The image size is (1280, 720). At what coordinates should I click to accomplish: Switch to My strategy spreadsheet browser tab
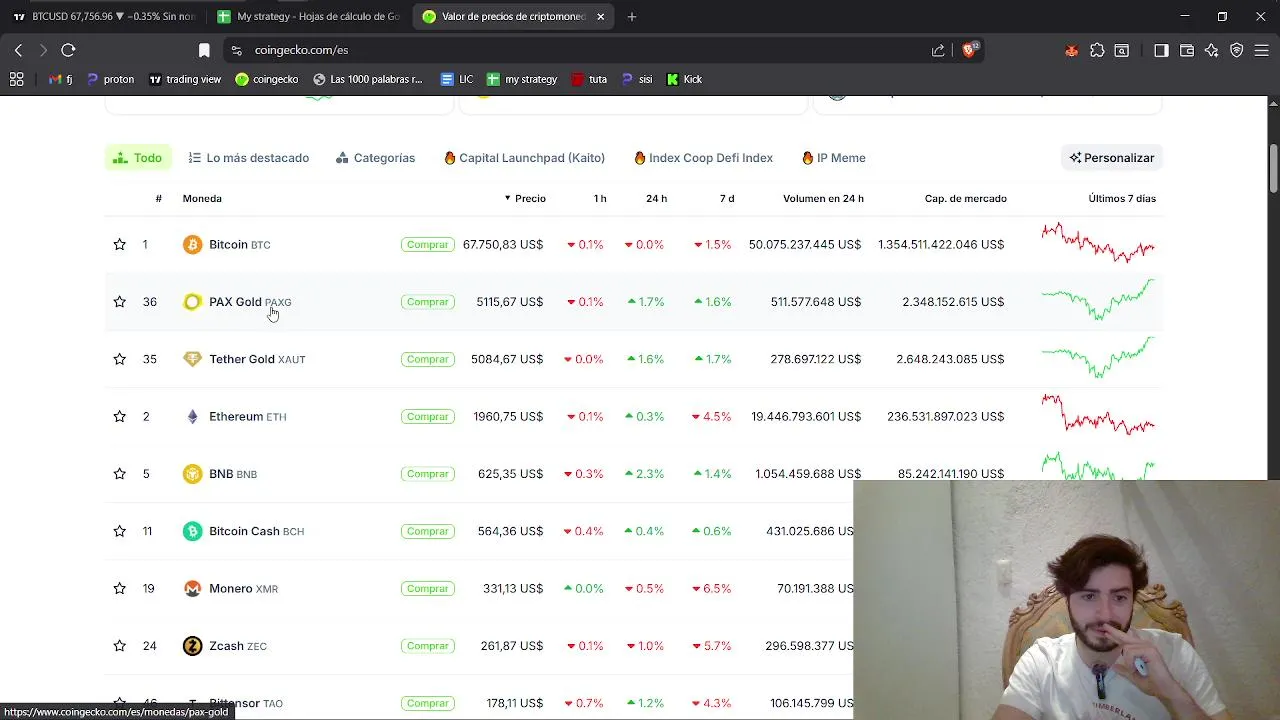[308, 16]
